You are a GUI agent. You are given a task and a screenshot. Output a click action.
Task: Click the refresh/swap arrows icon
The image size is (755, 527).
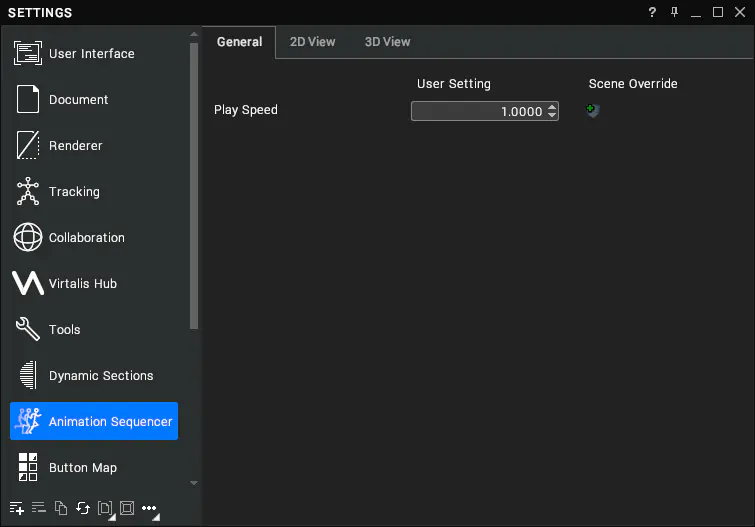point(83,508)
